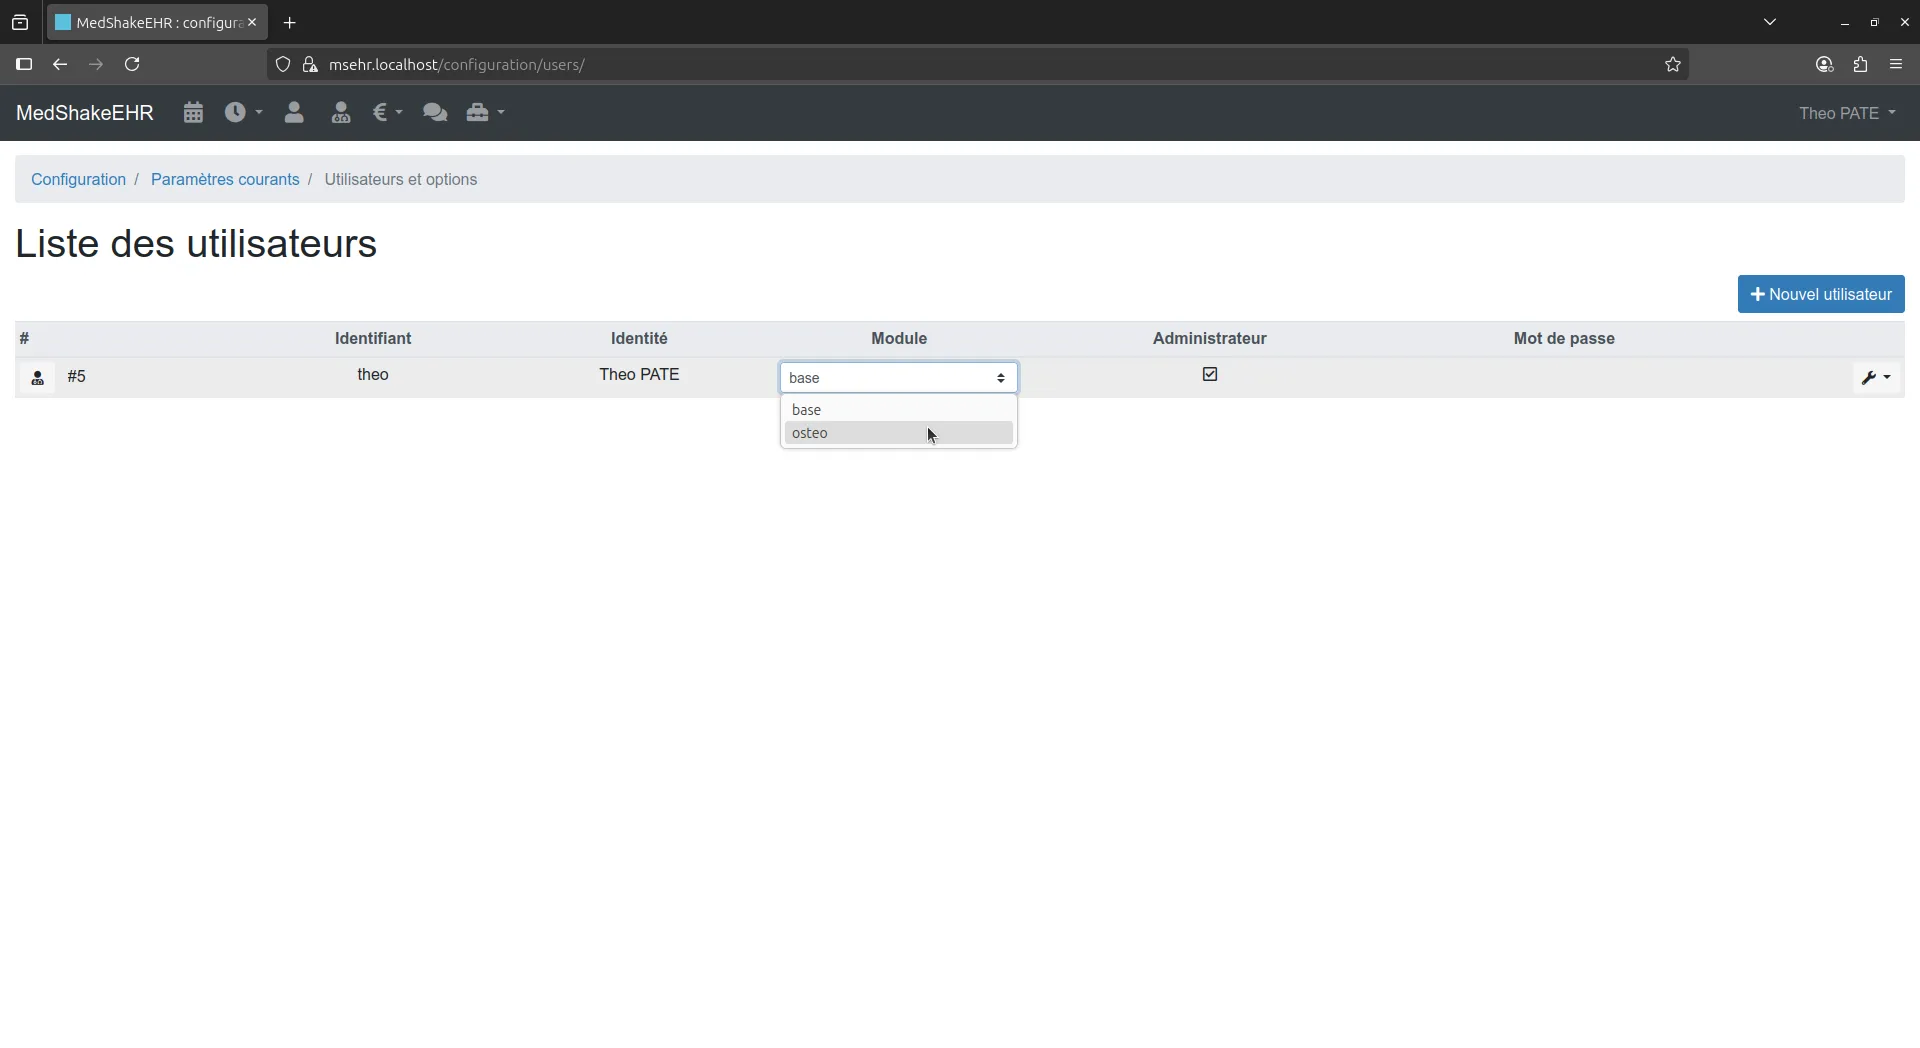1920x1048 pixels.
Task: Click the doctor with stethoscope icon
Action: pyautogui.click(x=340, y=112)
